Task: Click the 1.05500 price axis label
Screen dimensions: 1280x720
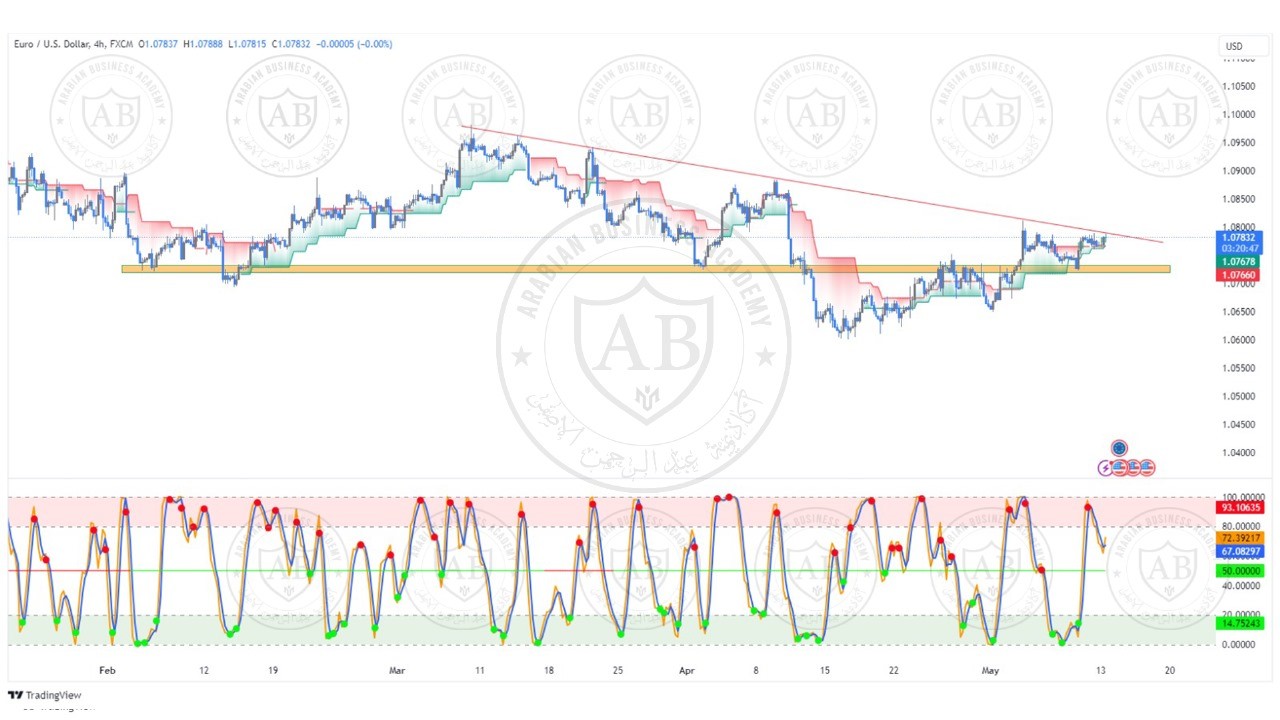Action: (x=1239, y=368)
